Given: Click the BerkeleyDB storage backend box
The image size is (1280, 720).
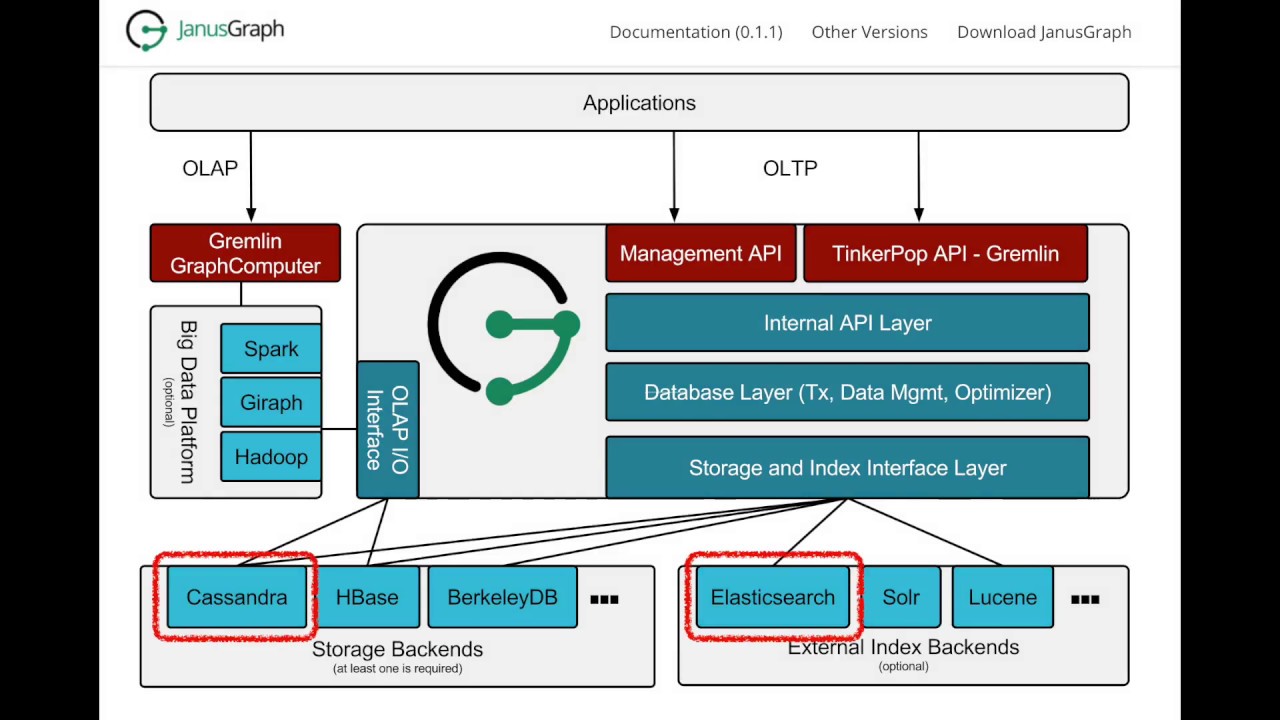Looking at the screenshot, I should (502, 598).
